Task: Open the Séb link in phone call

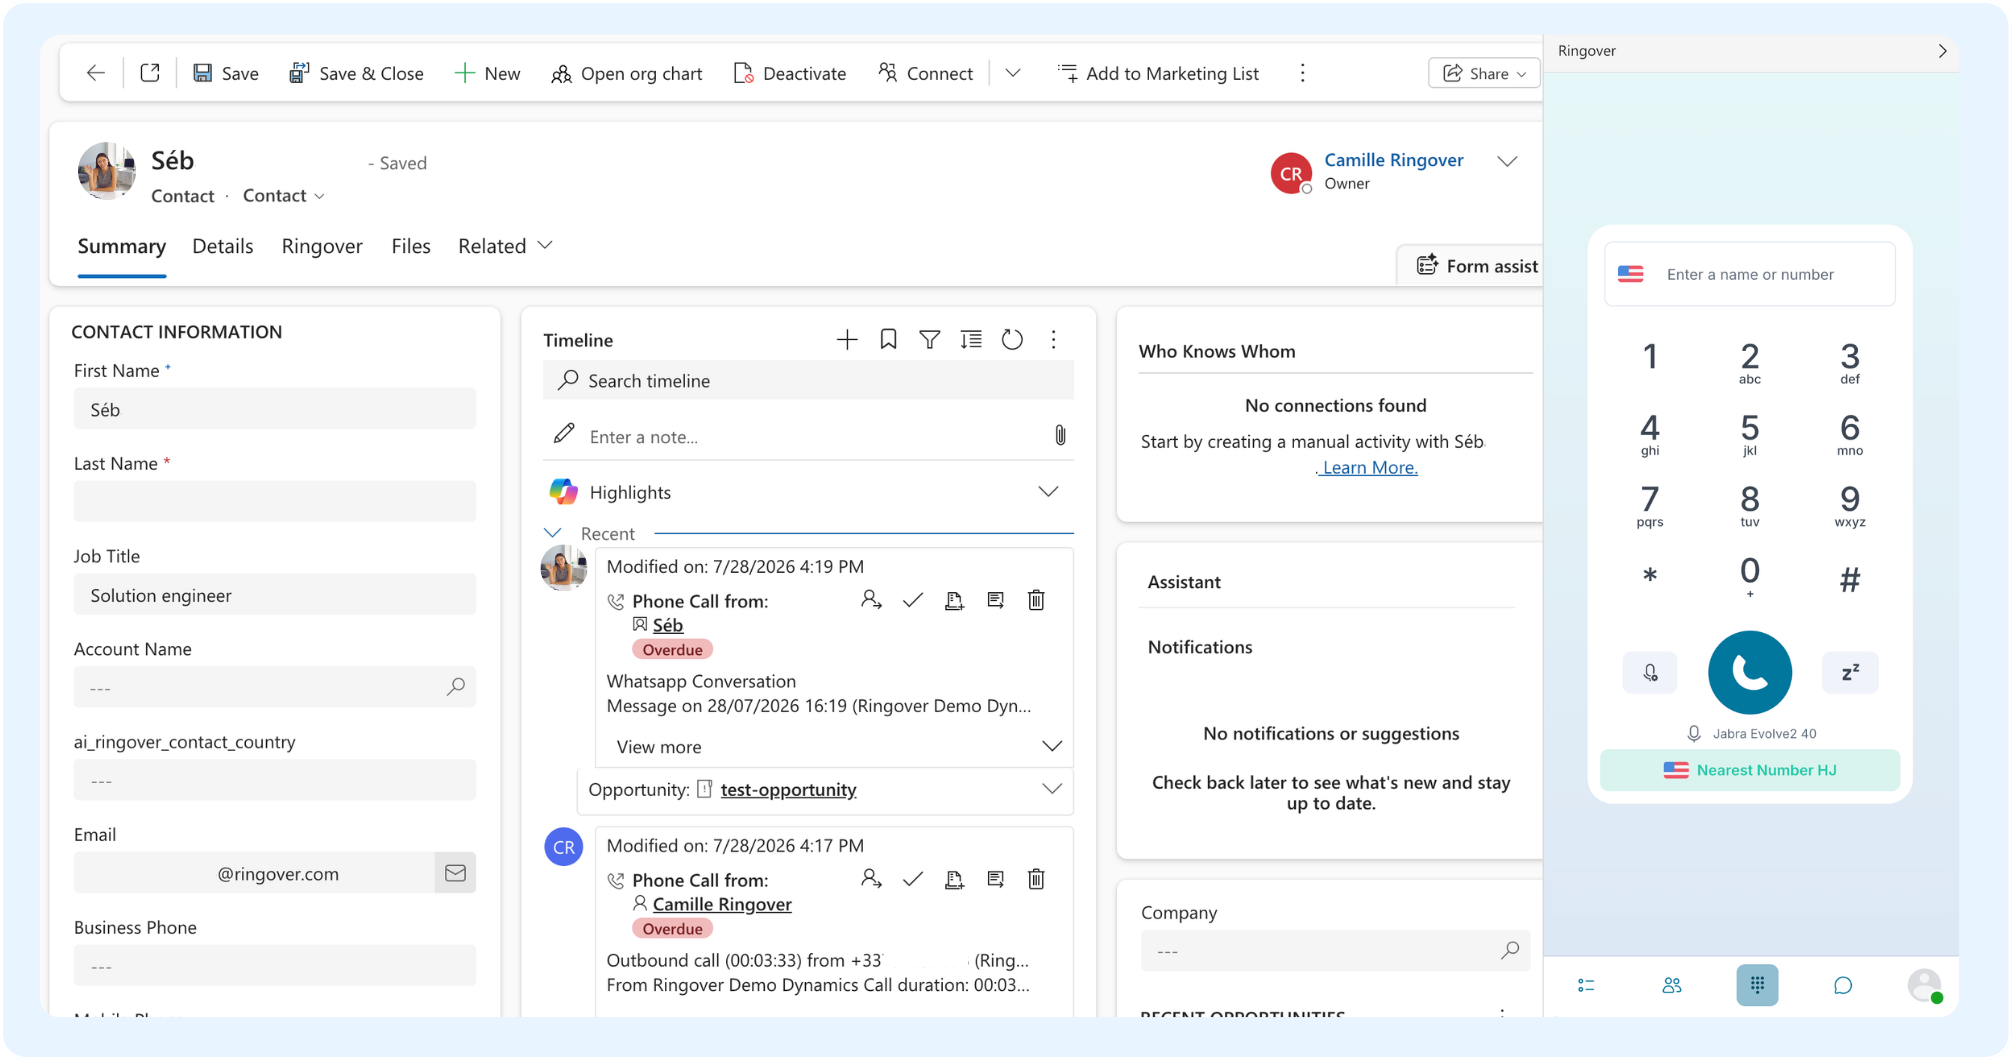Action: point(667,625)
